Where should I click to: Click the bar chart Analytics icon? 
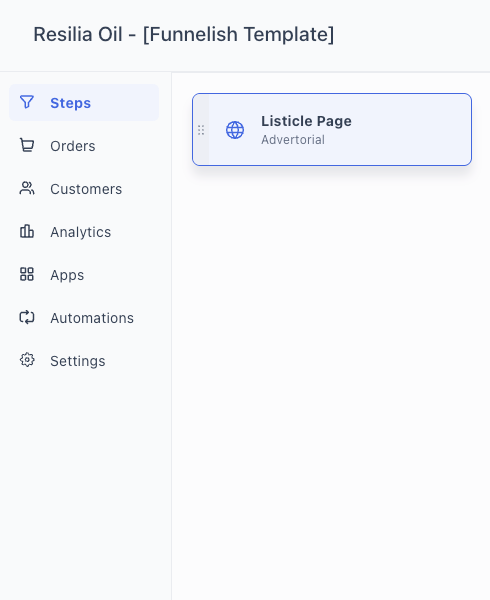[27, 232]
